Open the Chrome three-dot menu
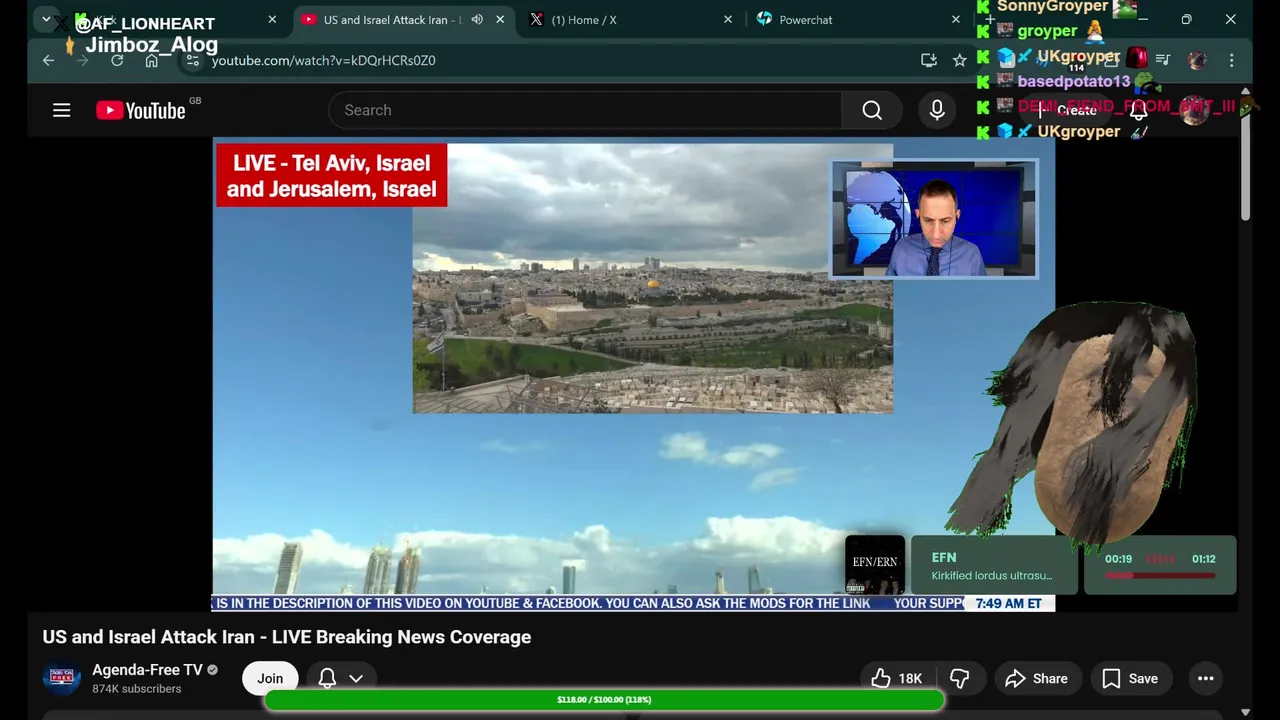 (x=1232, y=60)
